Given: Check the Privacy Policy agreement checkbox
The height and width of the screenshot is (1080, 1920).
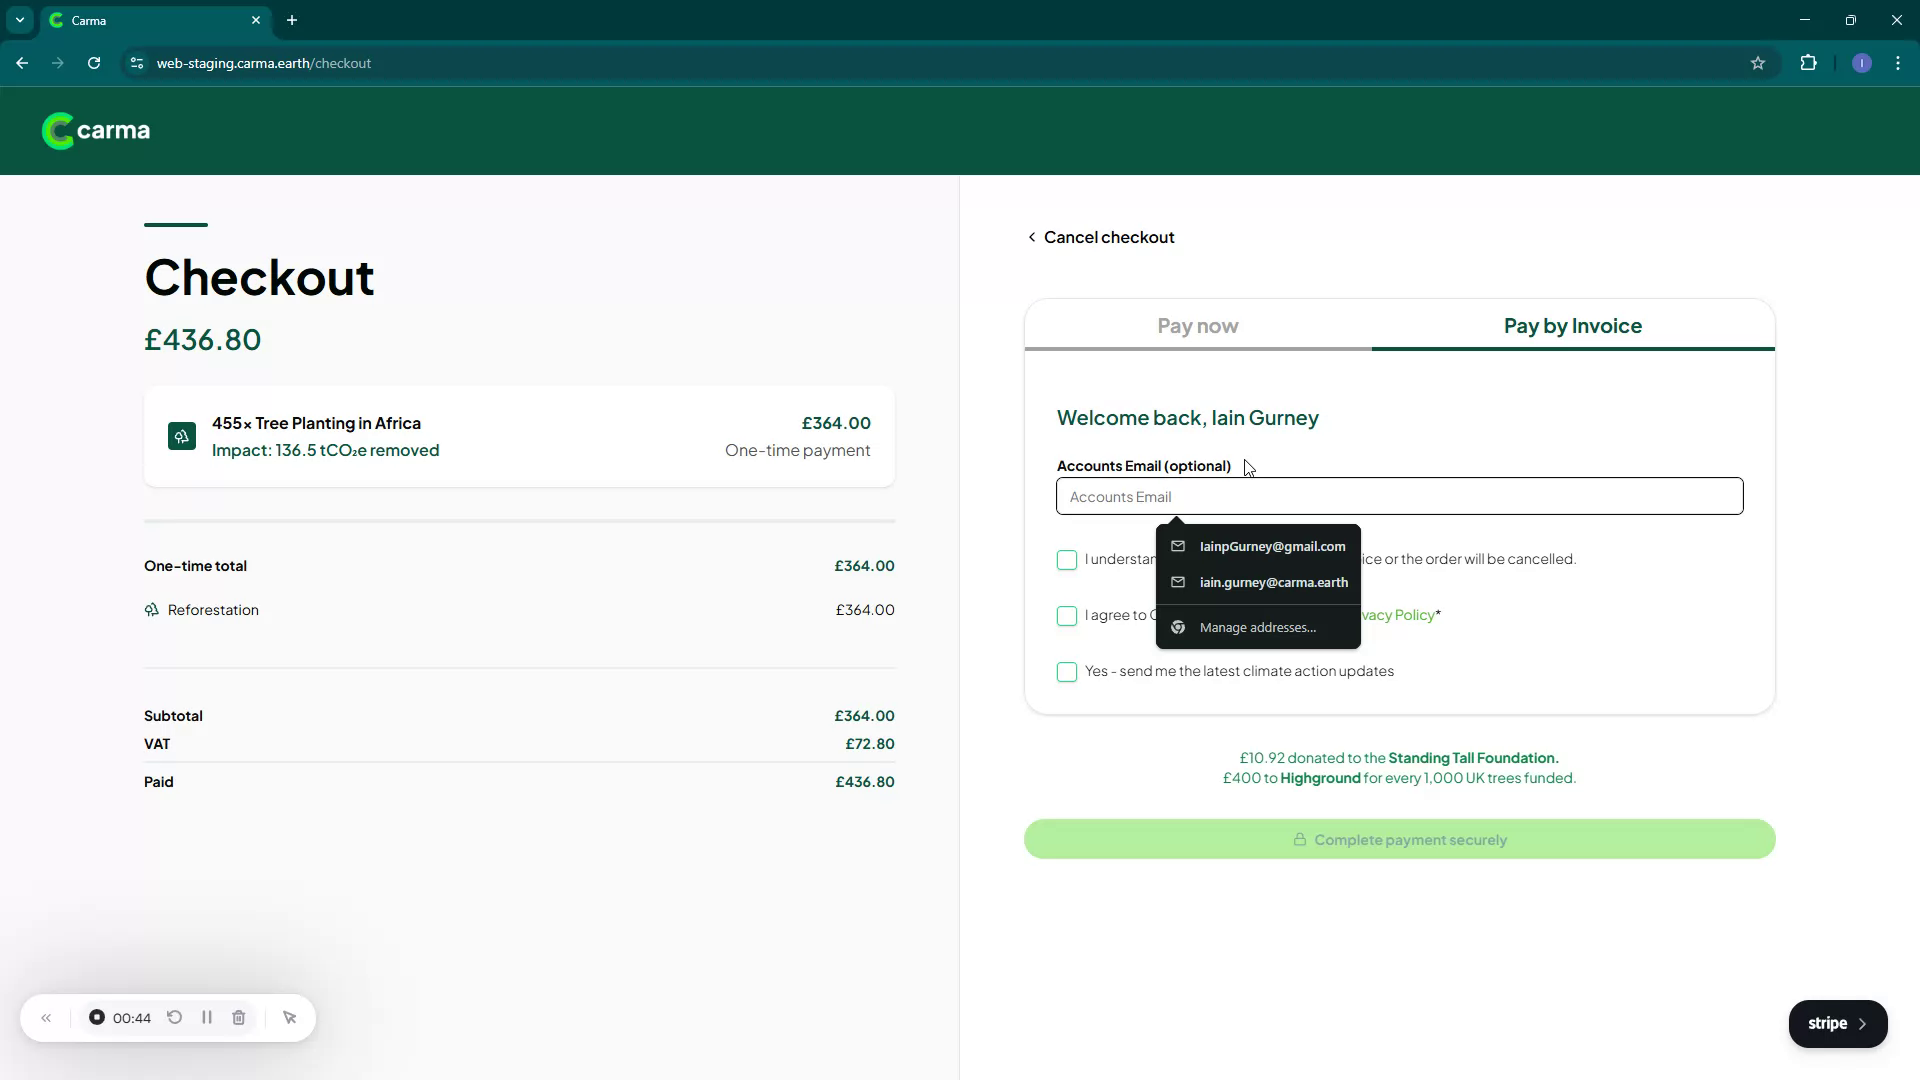Looking at the screenshot, I should (x=1066, y=616).
